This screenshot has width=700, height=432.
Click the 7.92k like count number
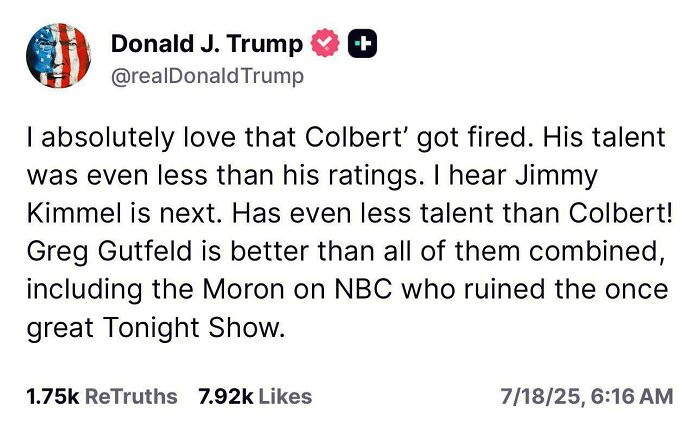tap(225, 396)
